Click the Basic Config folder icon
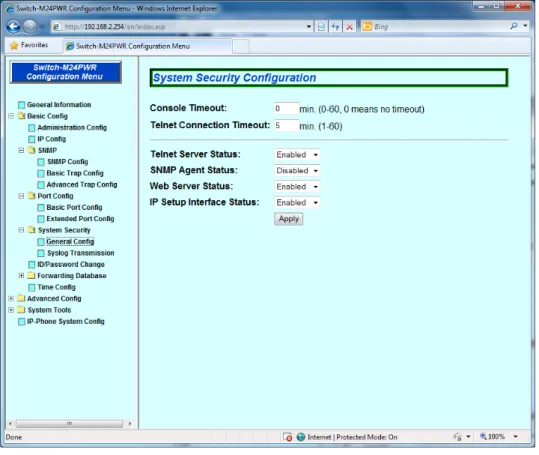539x455 pixels. 22,115
